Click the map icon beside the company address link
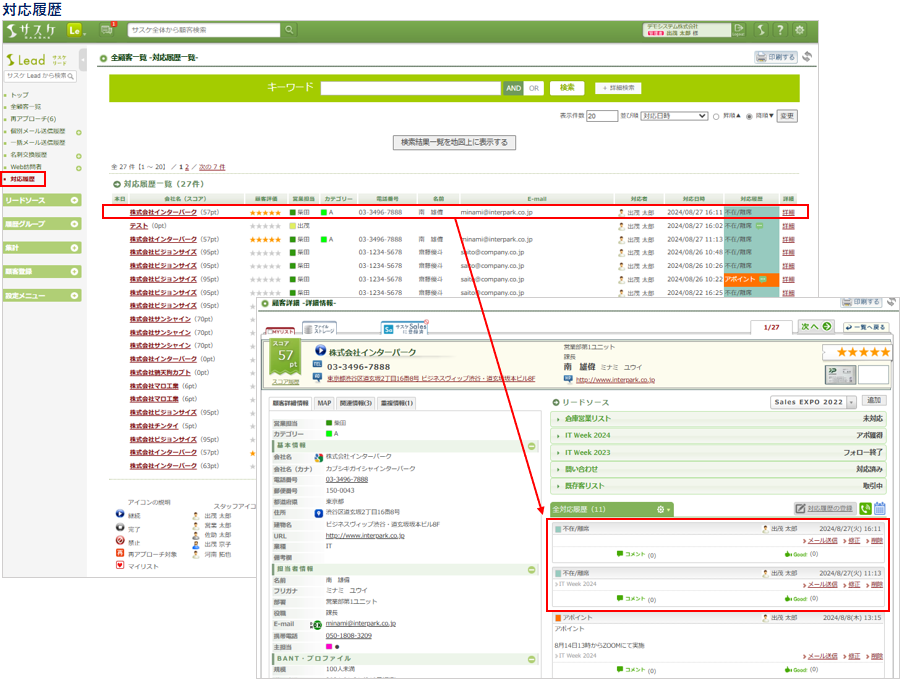 (318, 377)
